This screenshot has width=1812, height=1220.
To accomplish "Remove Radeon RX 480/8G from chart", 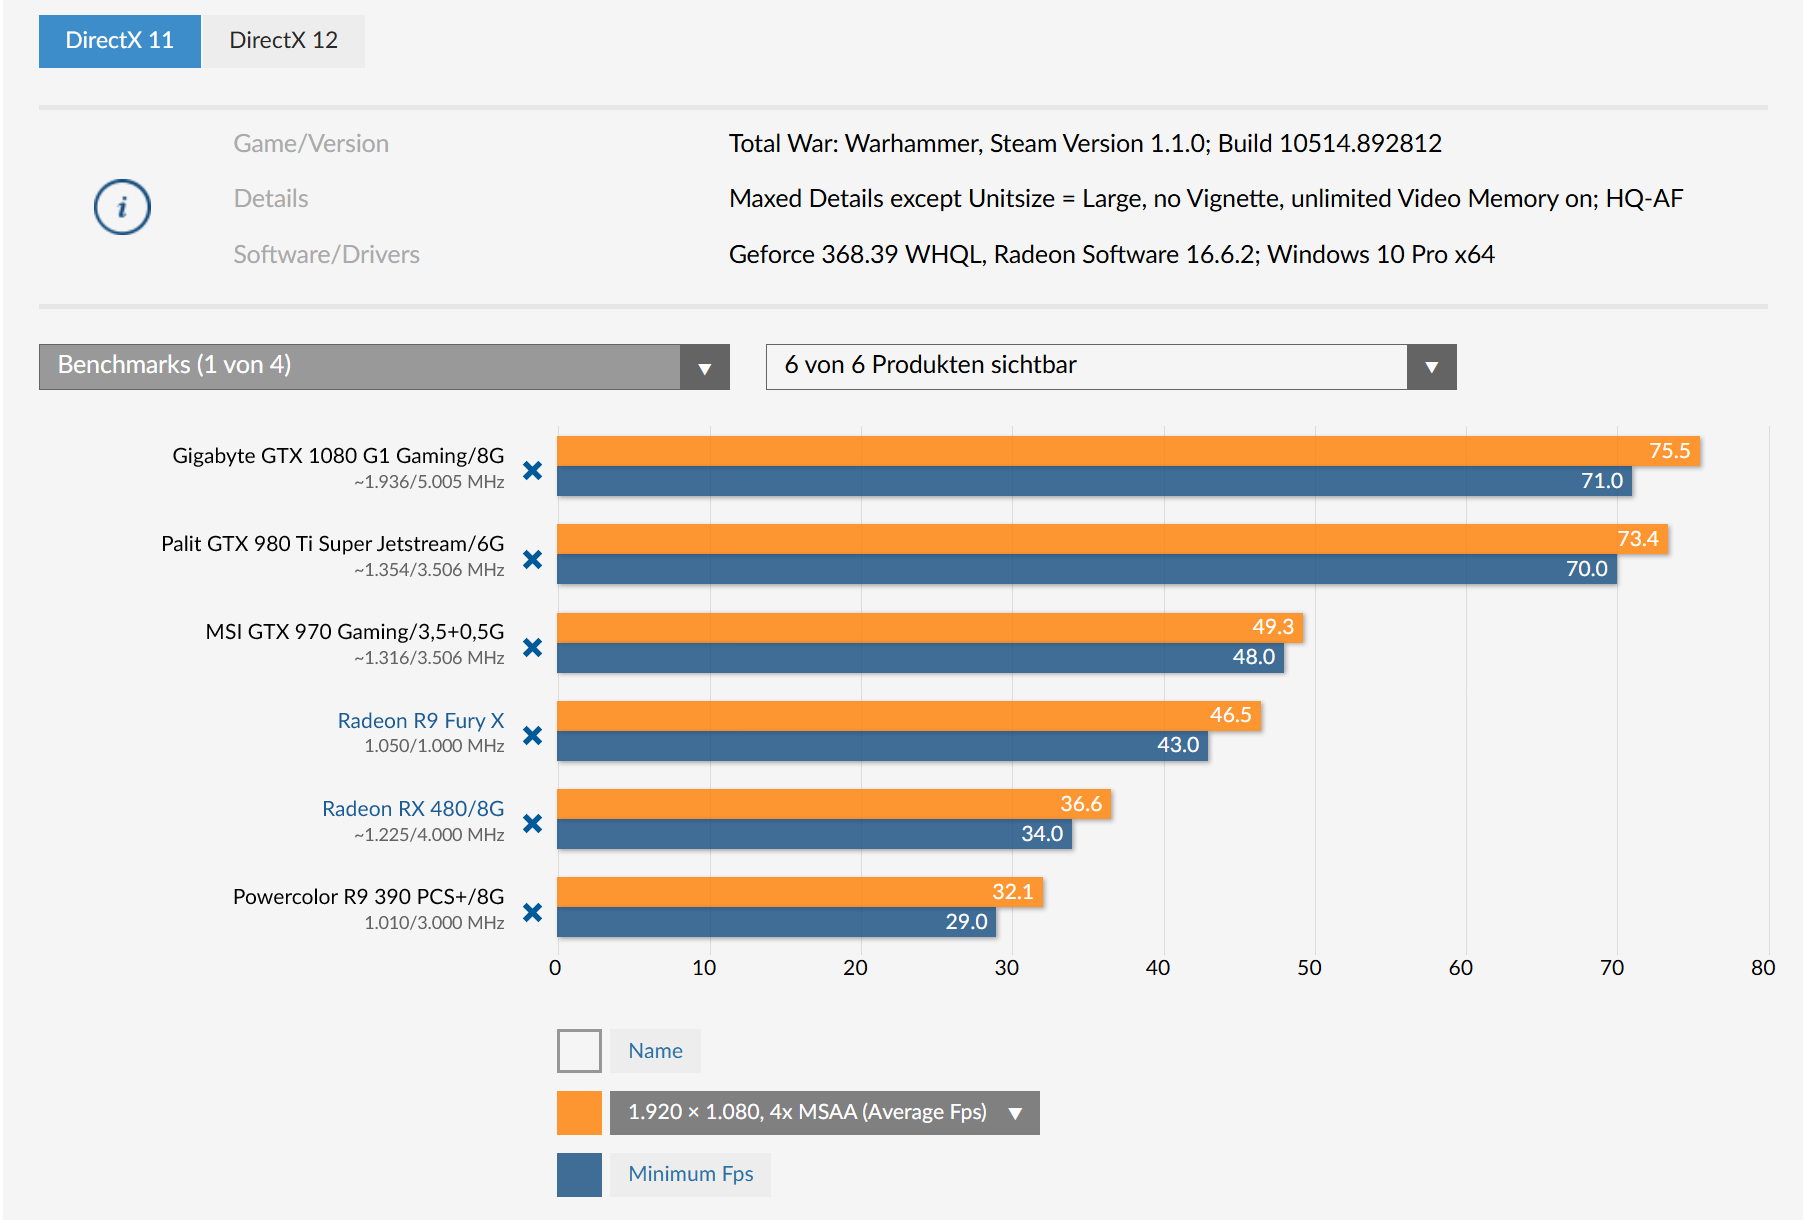I will click(532, 823).
